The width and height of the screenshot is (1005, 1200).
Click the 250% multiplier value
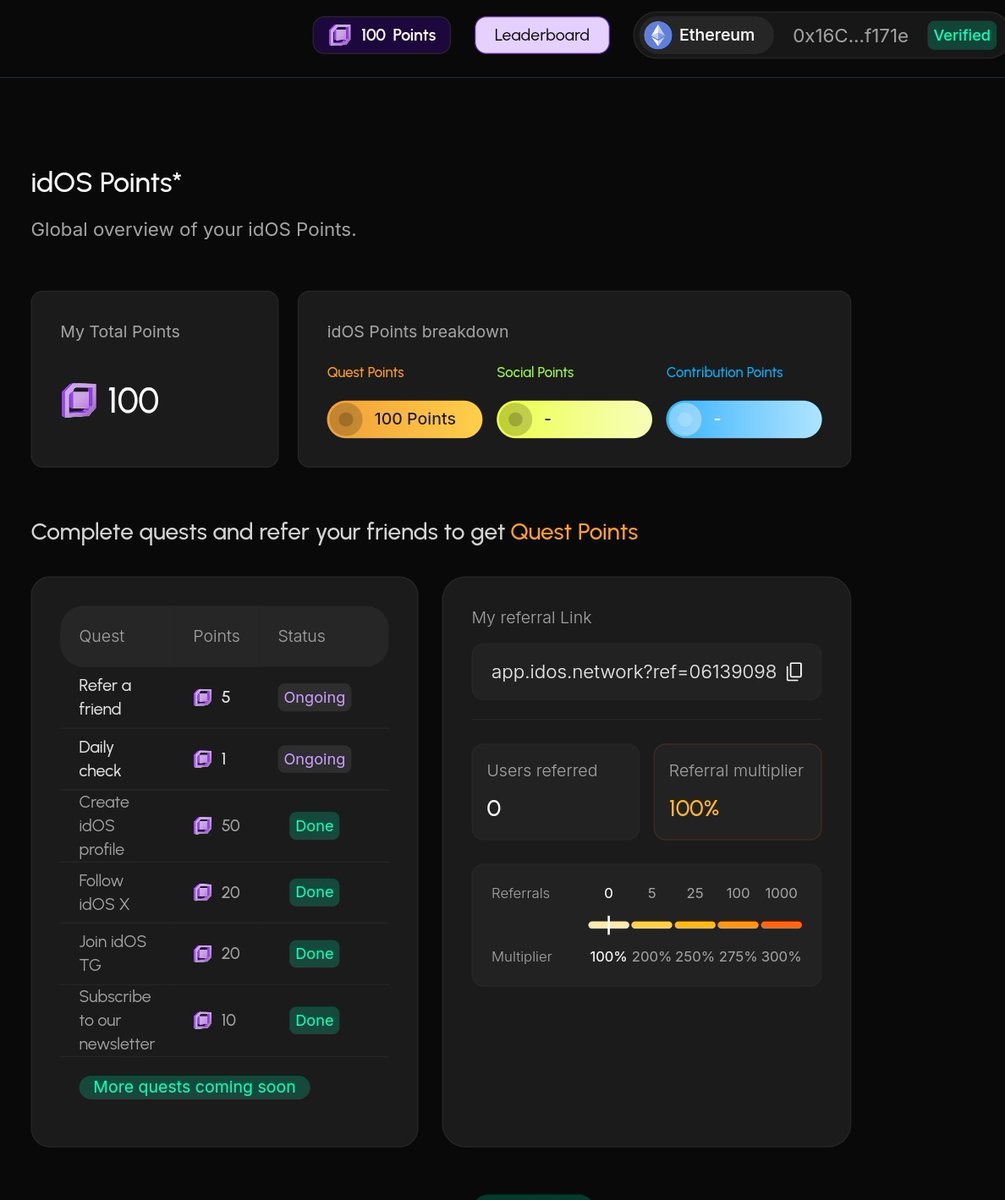click(695, 957)
